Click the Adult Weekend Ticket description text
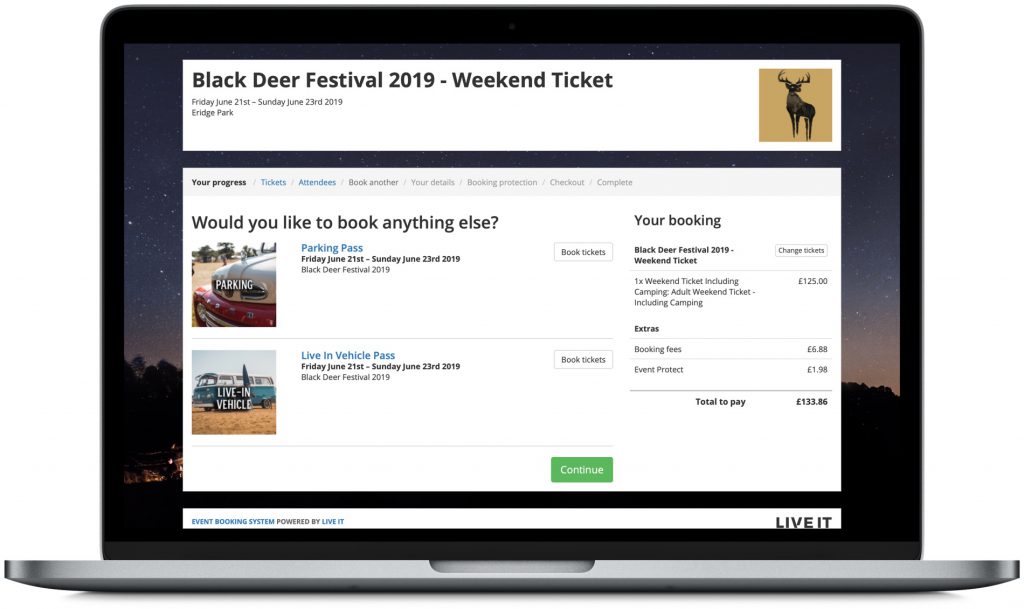 694,292
